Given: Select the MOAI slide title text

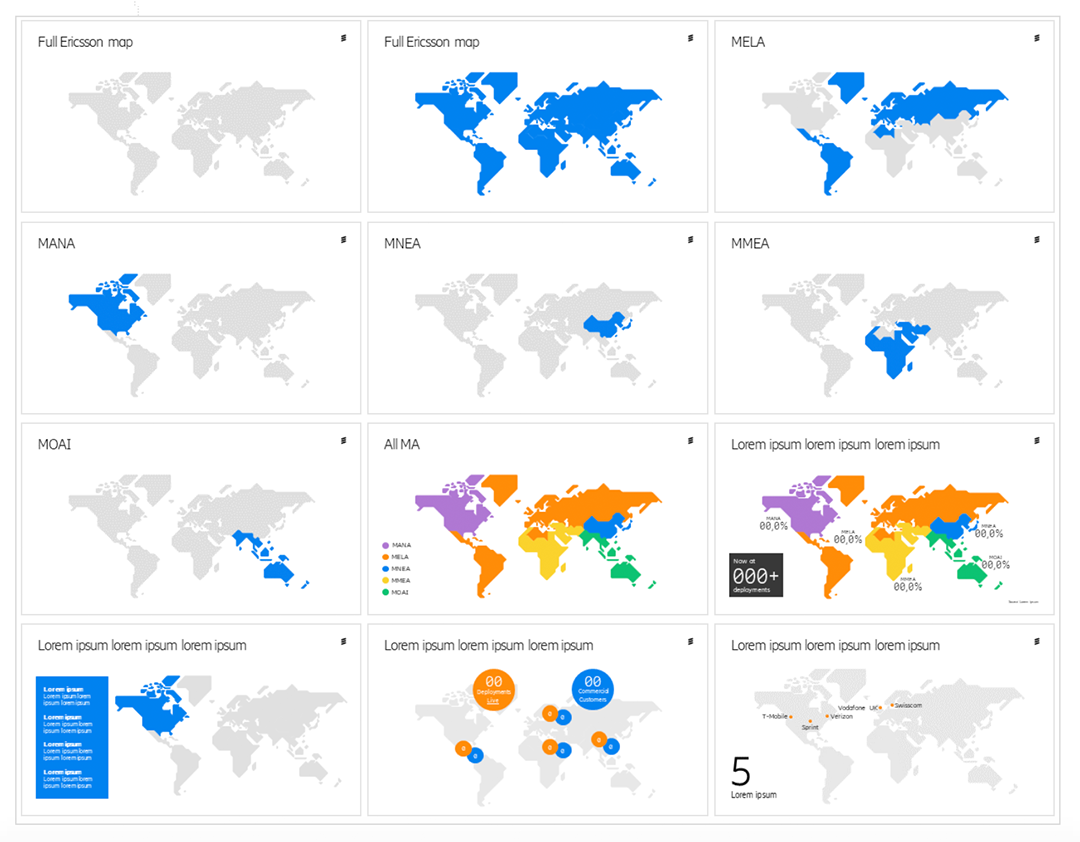Looking at the screenshot, I should 54,444.
